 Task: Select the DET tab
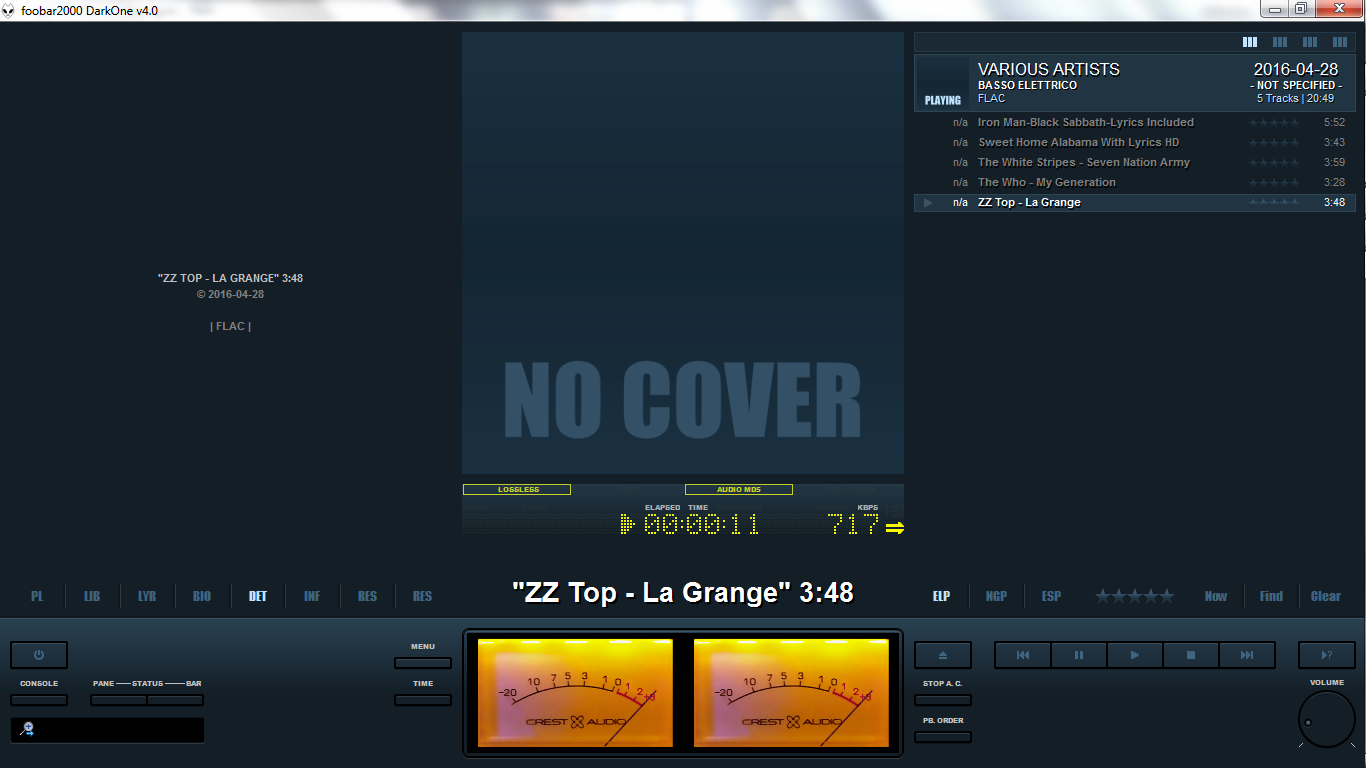pyautogui.click(x=257, y=596)
